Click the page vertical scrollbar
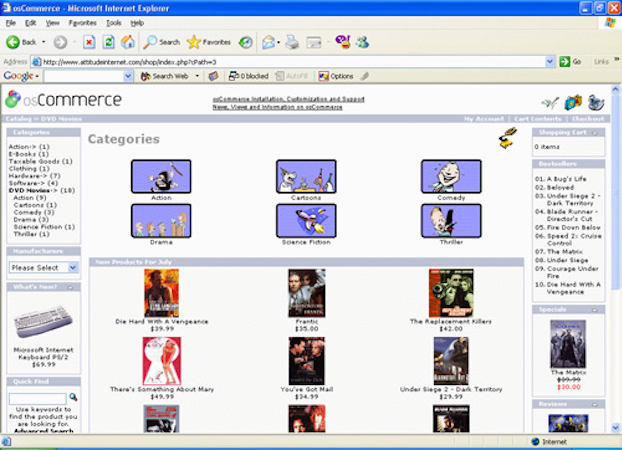Screen dimensions: 622x450 615,259
